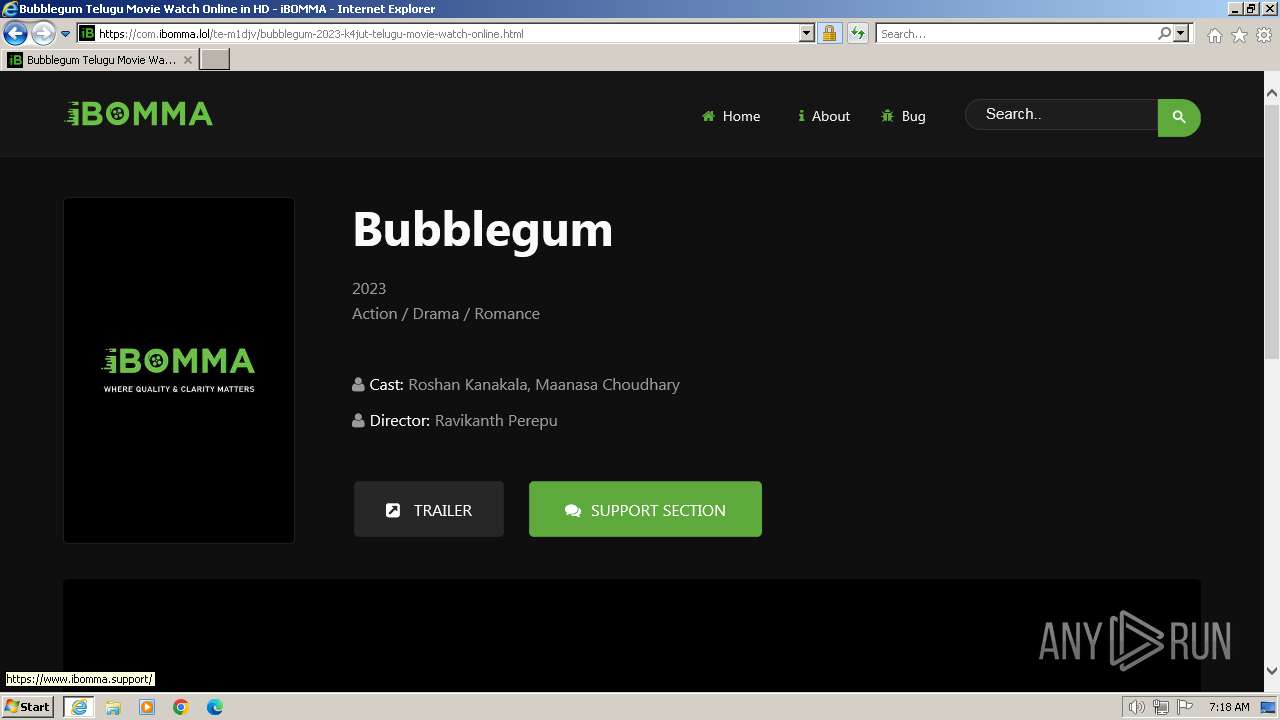This screenshot has width=1280, height=720.
Task: Click the page scrollbar down arrow
Action: tap(1272, 671)
